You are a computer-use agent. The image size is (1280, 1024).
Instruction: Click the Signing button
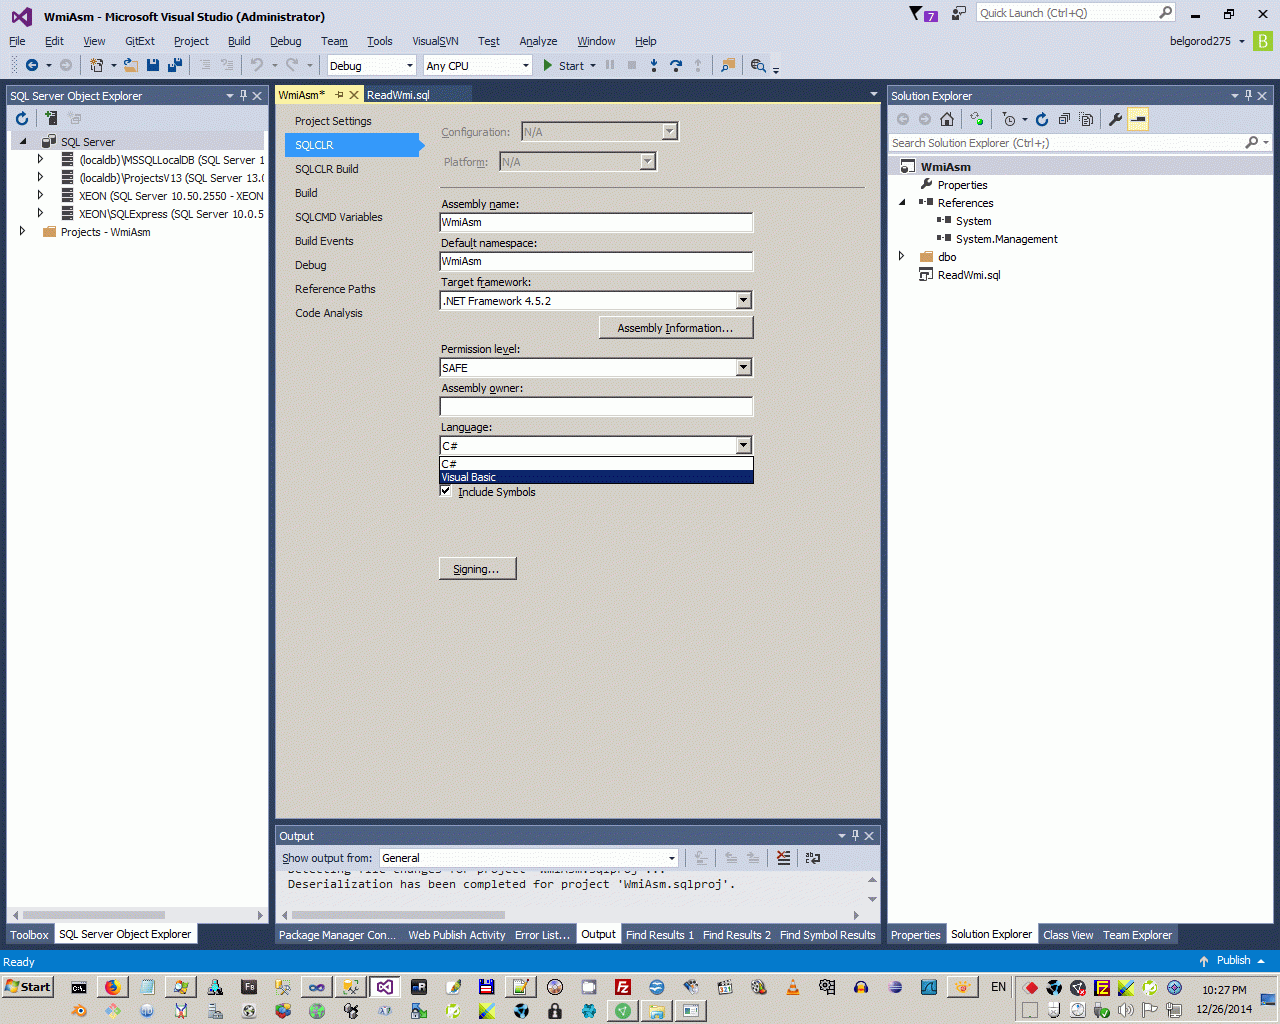pos(477,569)
